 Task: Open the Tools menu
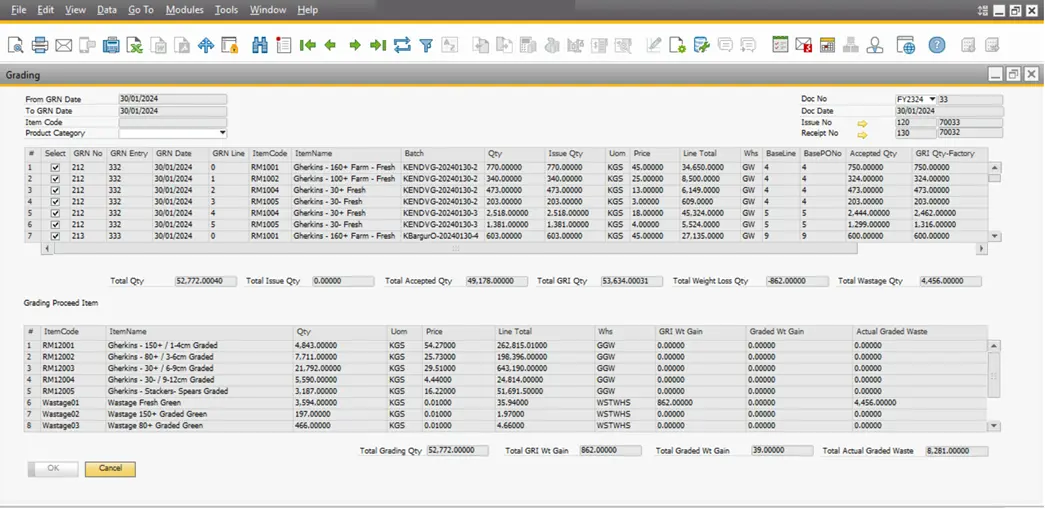click(x=226, y=10)
